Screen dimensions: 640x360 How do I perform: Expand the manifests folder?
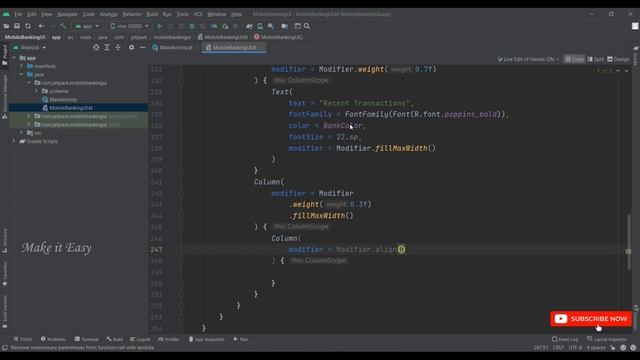22,66
